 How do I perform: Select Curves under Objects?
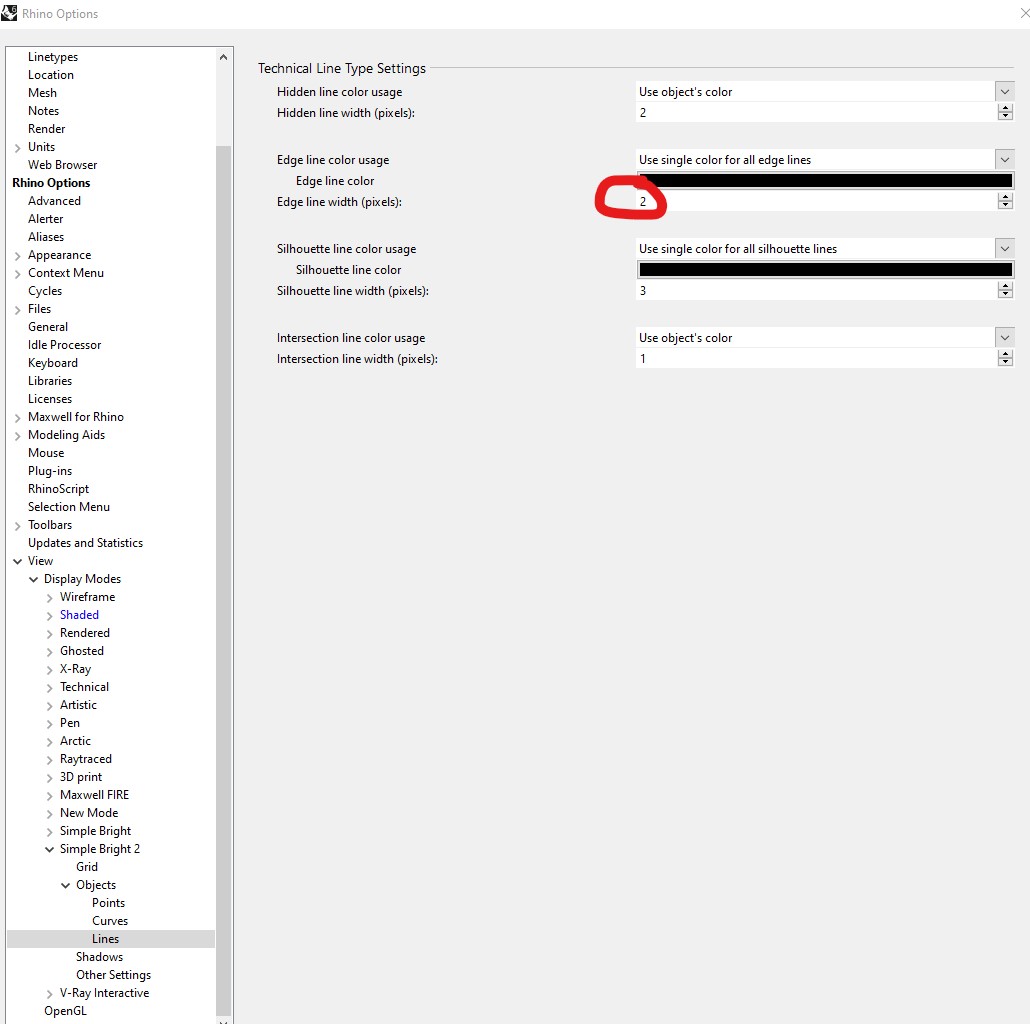(110, 921)
